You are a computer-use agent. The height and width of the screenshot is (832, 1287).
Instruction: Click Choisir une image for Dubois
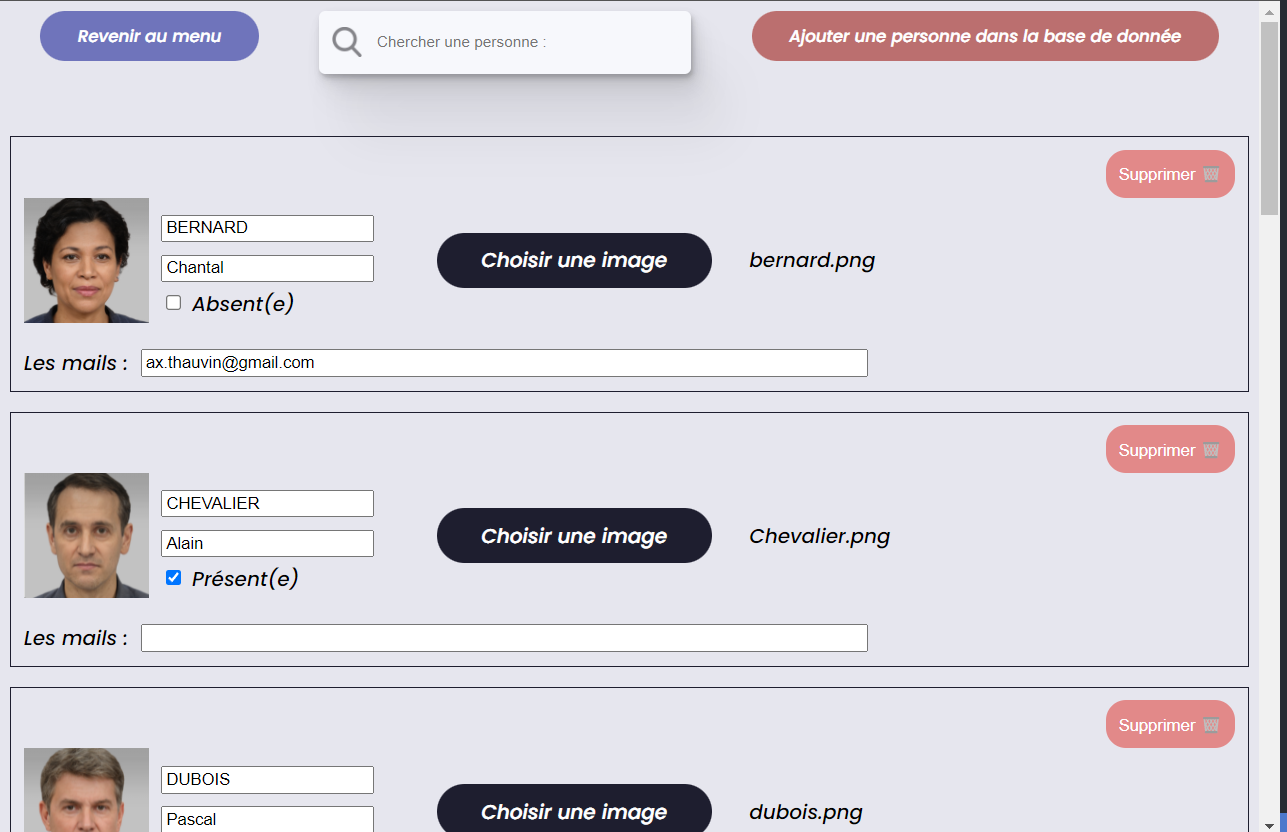click(x=574, y=809)
